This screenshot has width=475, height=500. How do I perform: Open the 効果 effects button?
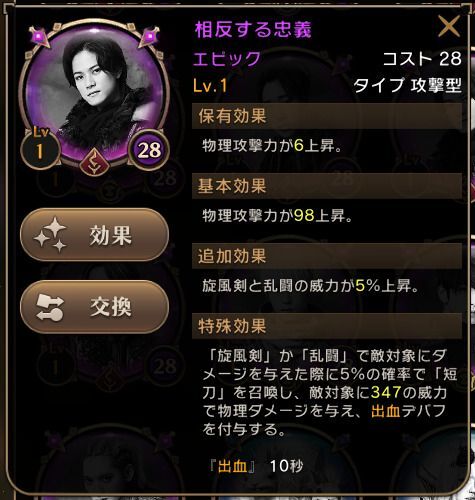pos(94,235)
